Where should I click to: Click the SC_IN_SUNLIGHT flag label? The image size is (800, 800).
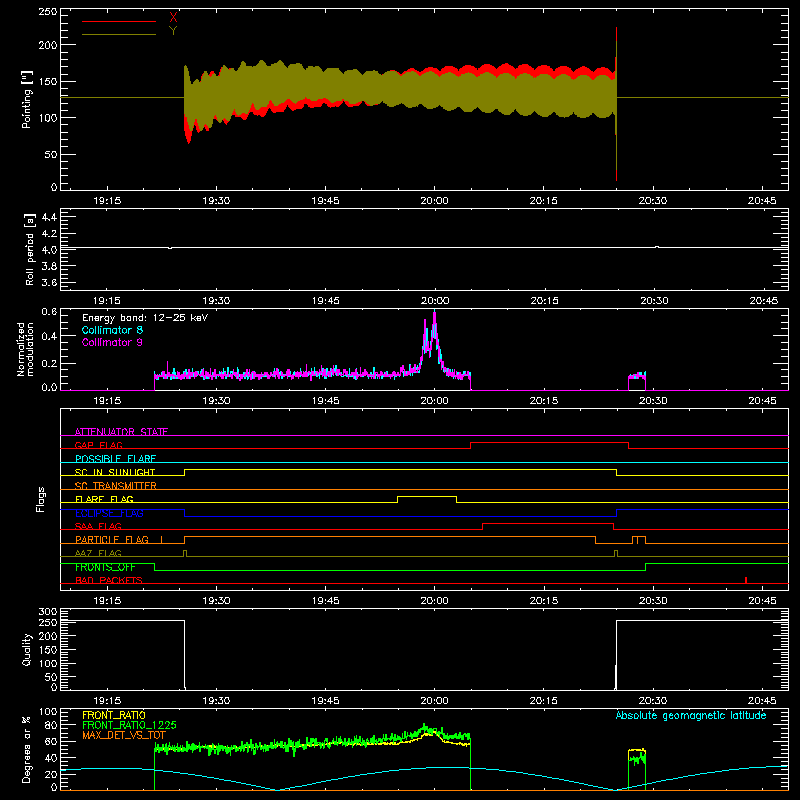tap(115, 472)
